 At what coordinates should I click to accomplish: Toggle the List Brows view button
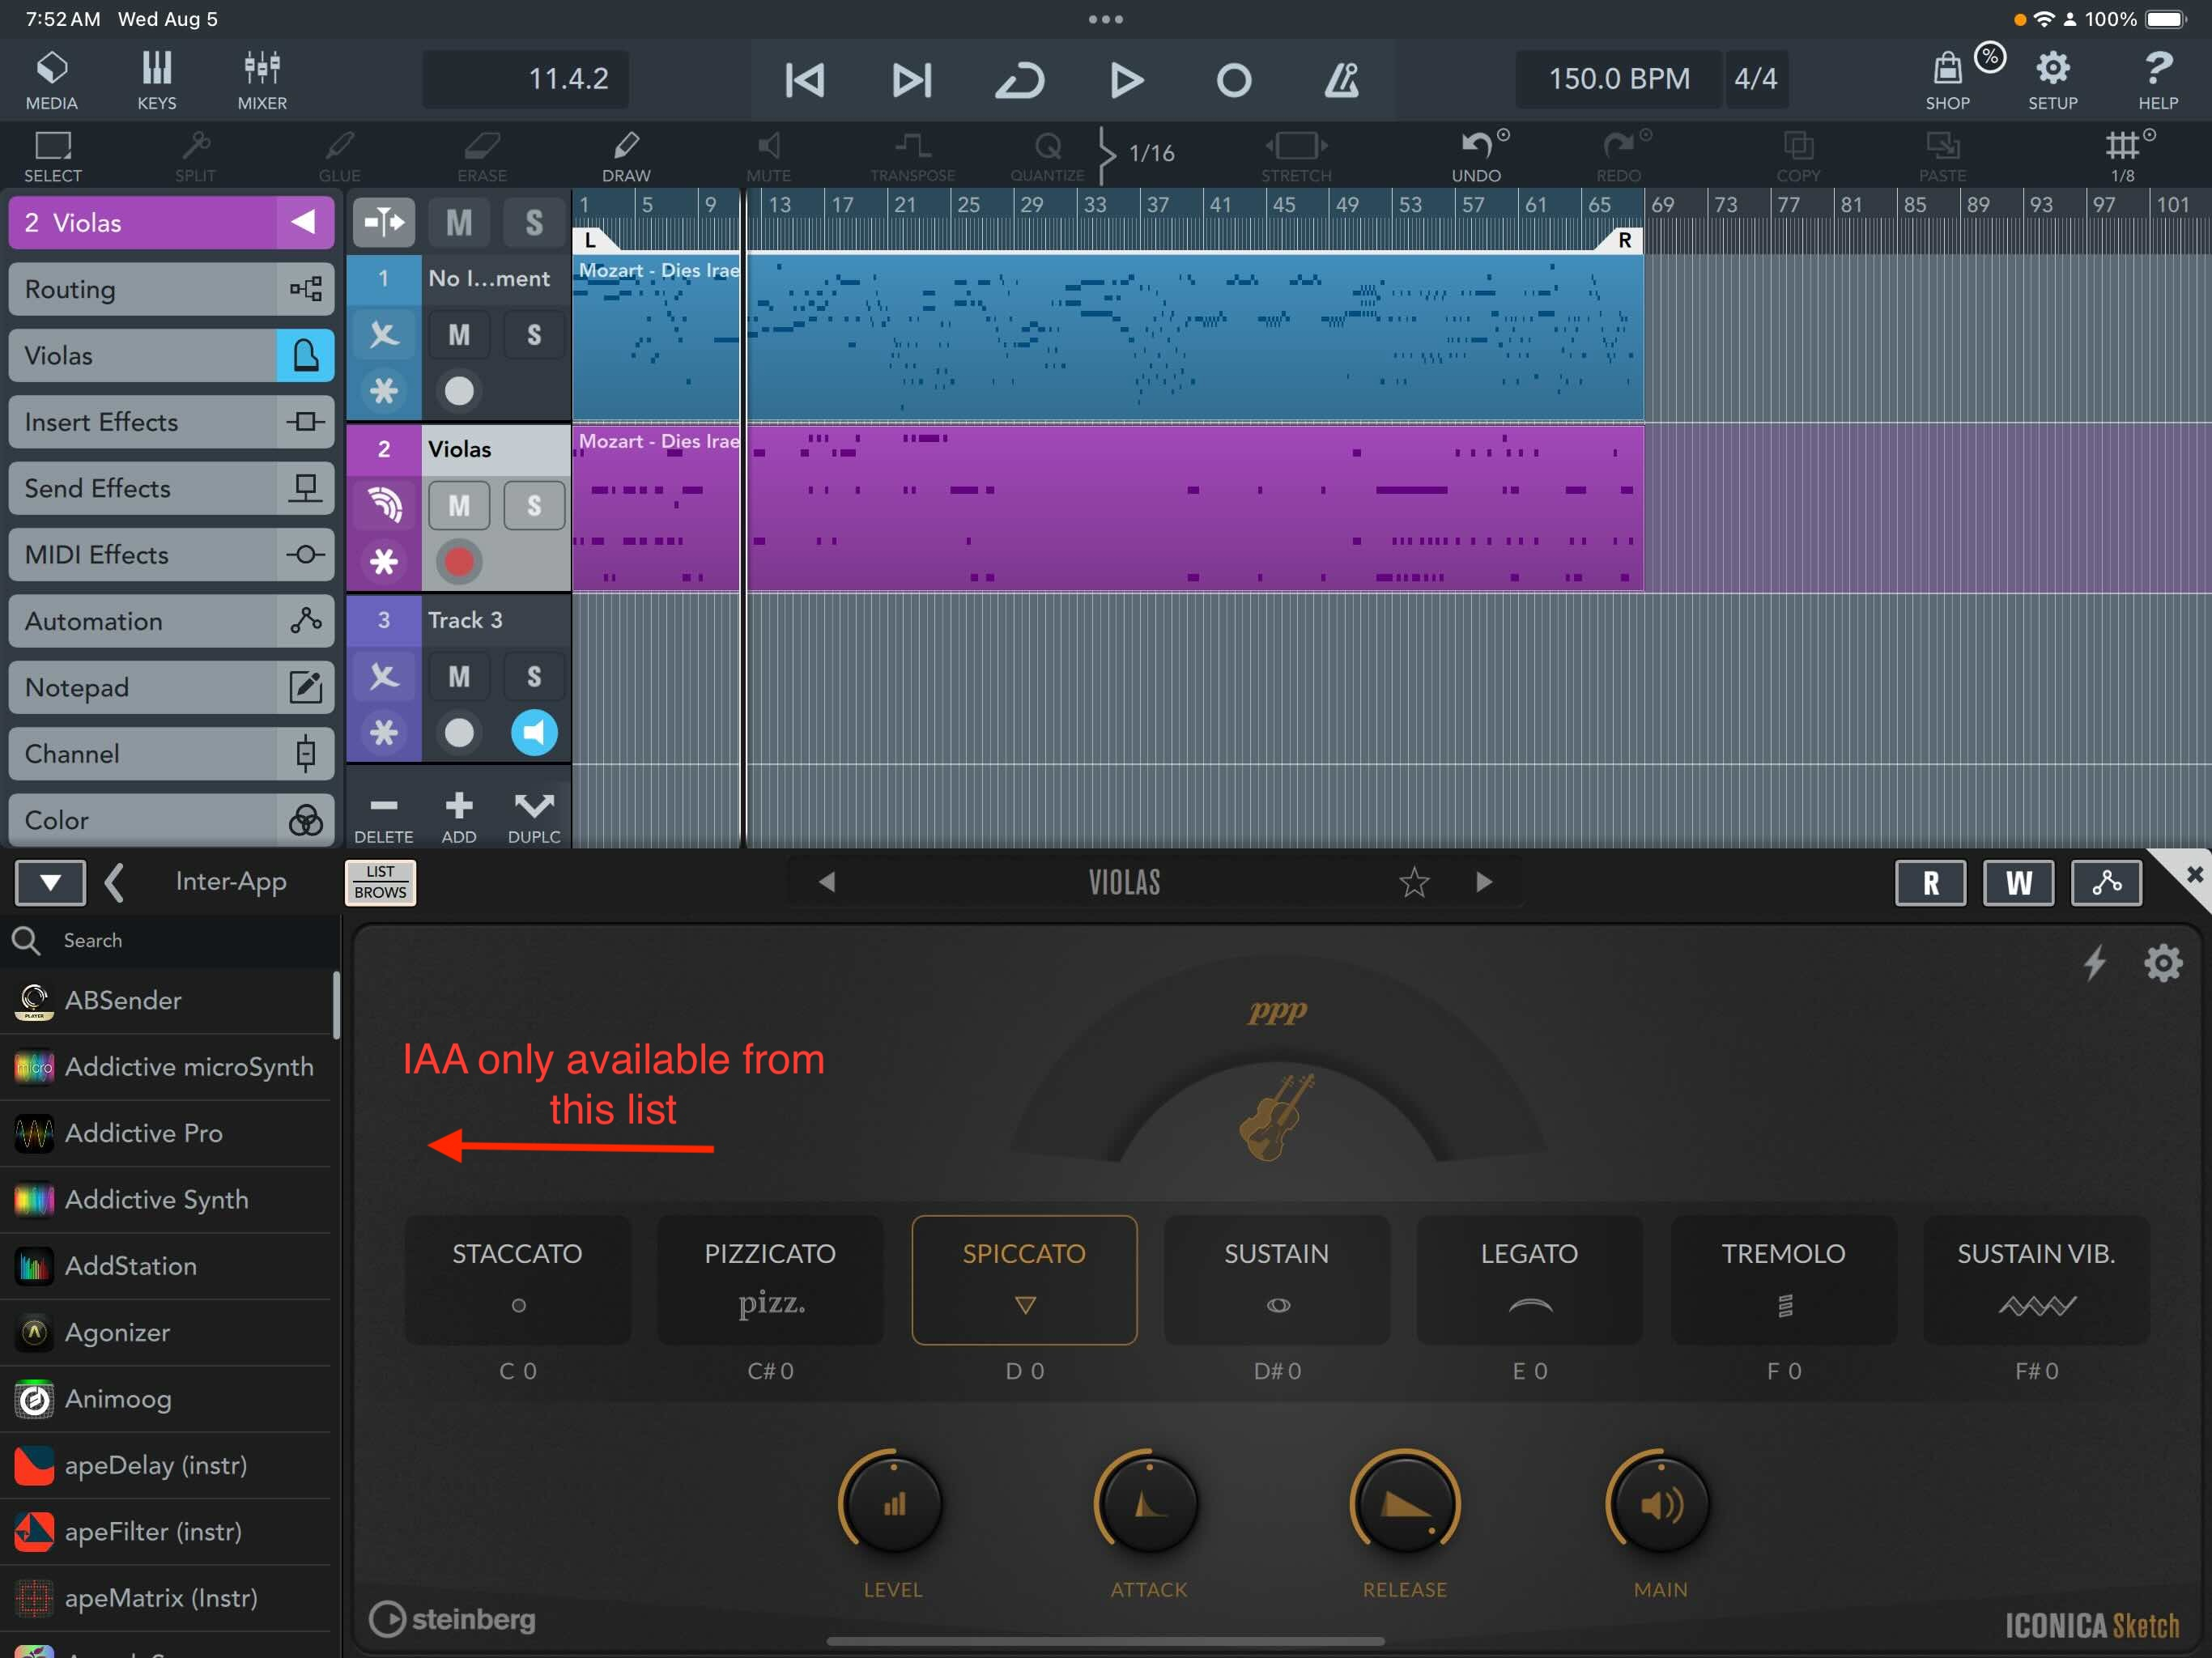380,882
